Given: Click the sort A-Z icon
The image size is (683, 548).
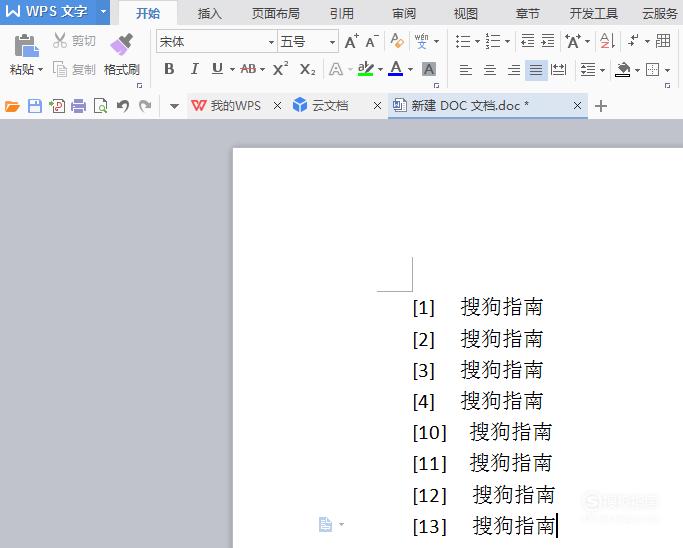Looking at the screenshot, I should point(607,41).
